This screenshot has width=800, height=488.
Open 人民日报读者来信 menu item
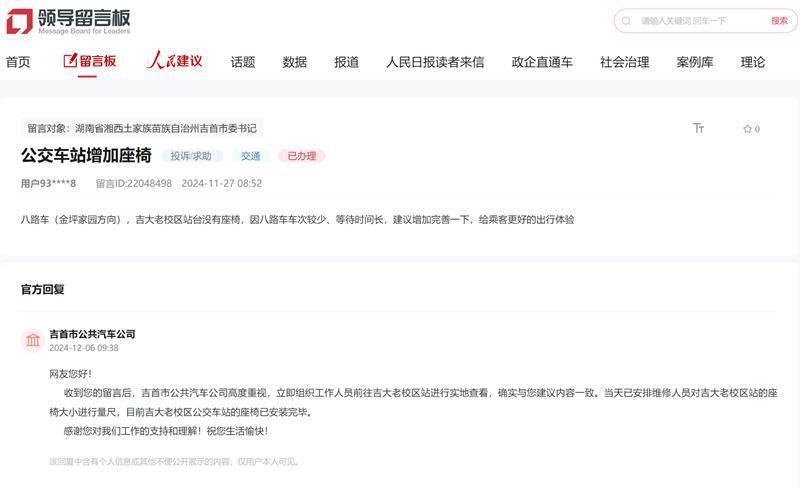coord(435,62)
